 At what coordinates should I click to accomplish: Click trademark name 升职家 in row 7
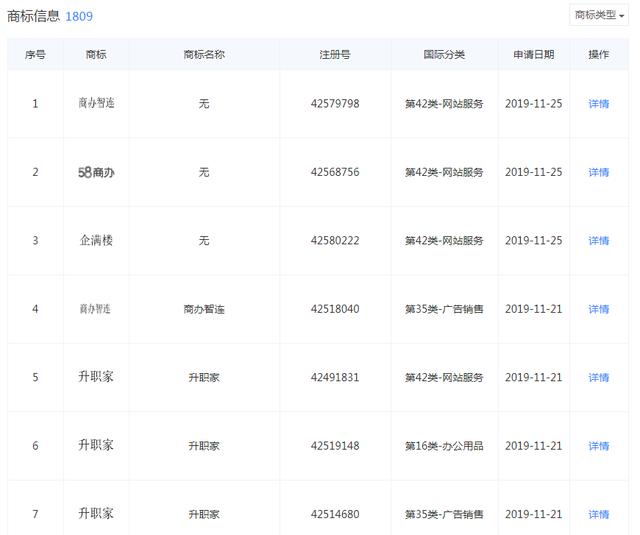204,514
